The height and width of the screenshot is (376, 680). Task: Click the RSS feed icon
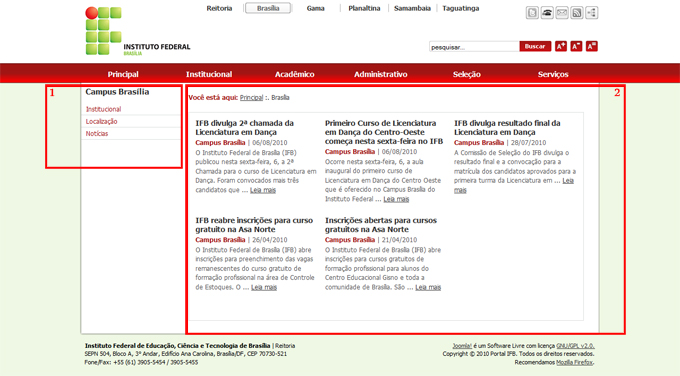pyautogui.click(x=576, y=13)
